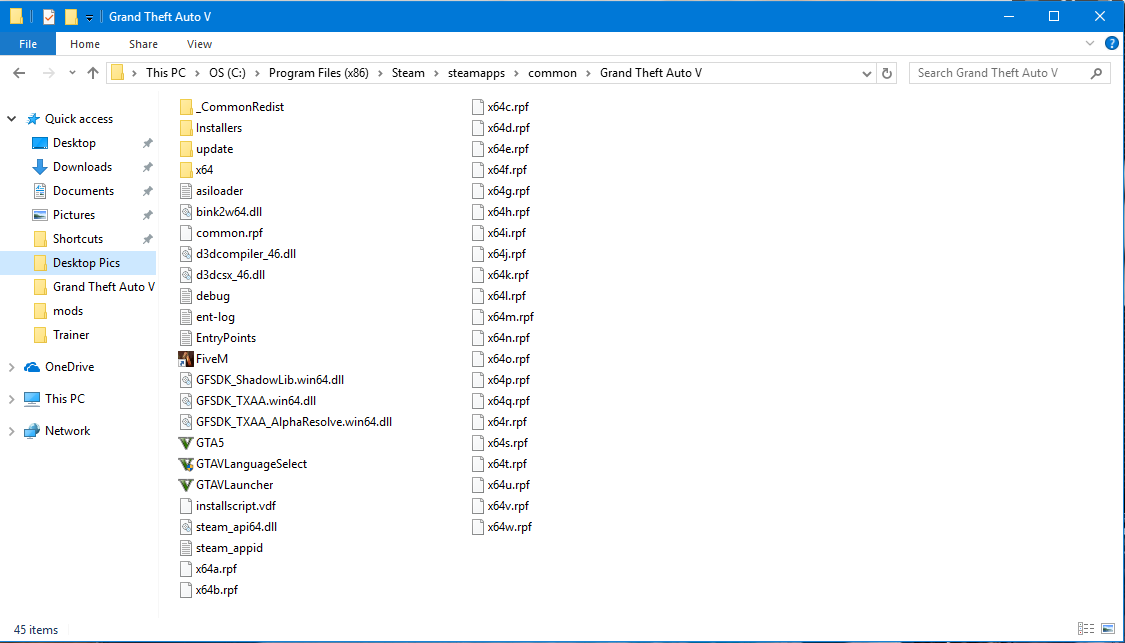Select the GTAVLanguageSelect icon
The width and height of the screenshot is (1125, 643).
(x=186, y=464)
